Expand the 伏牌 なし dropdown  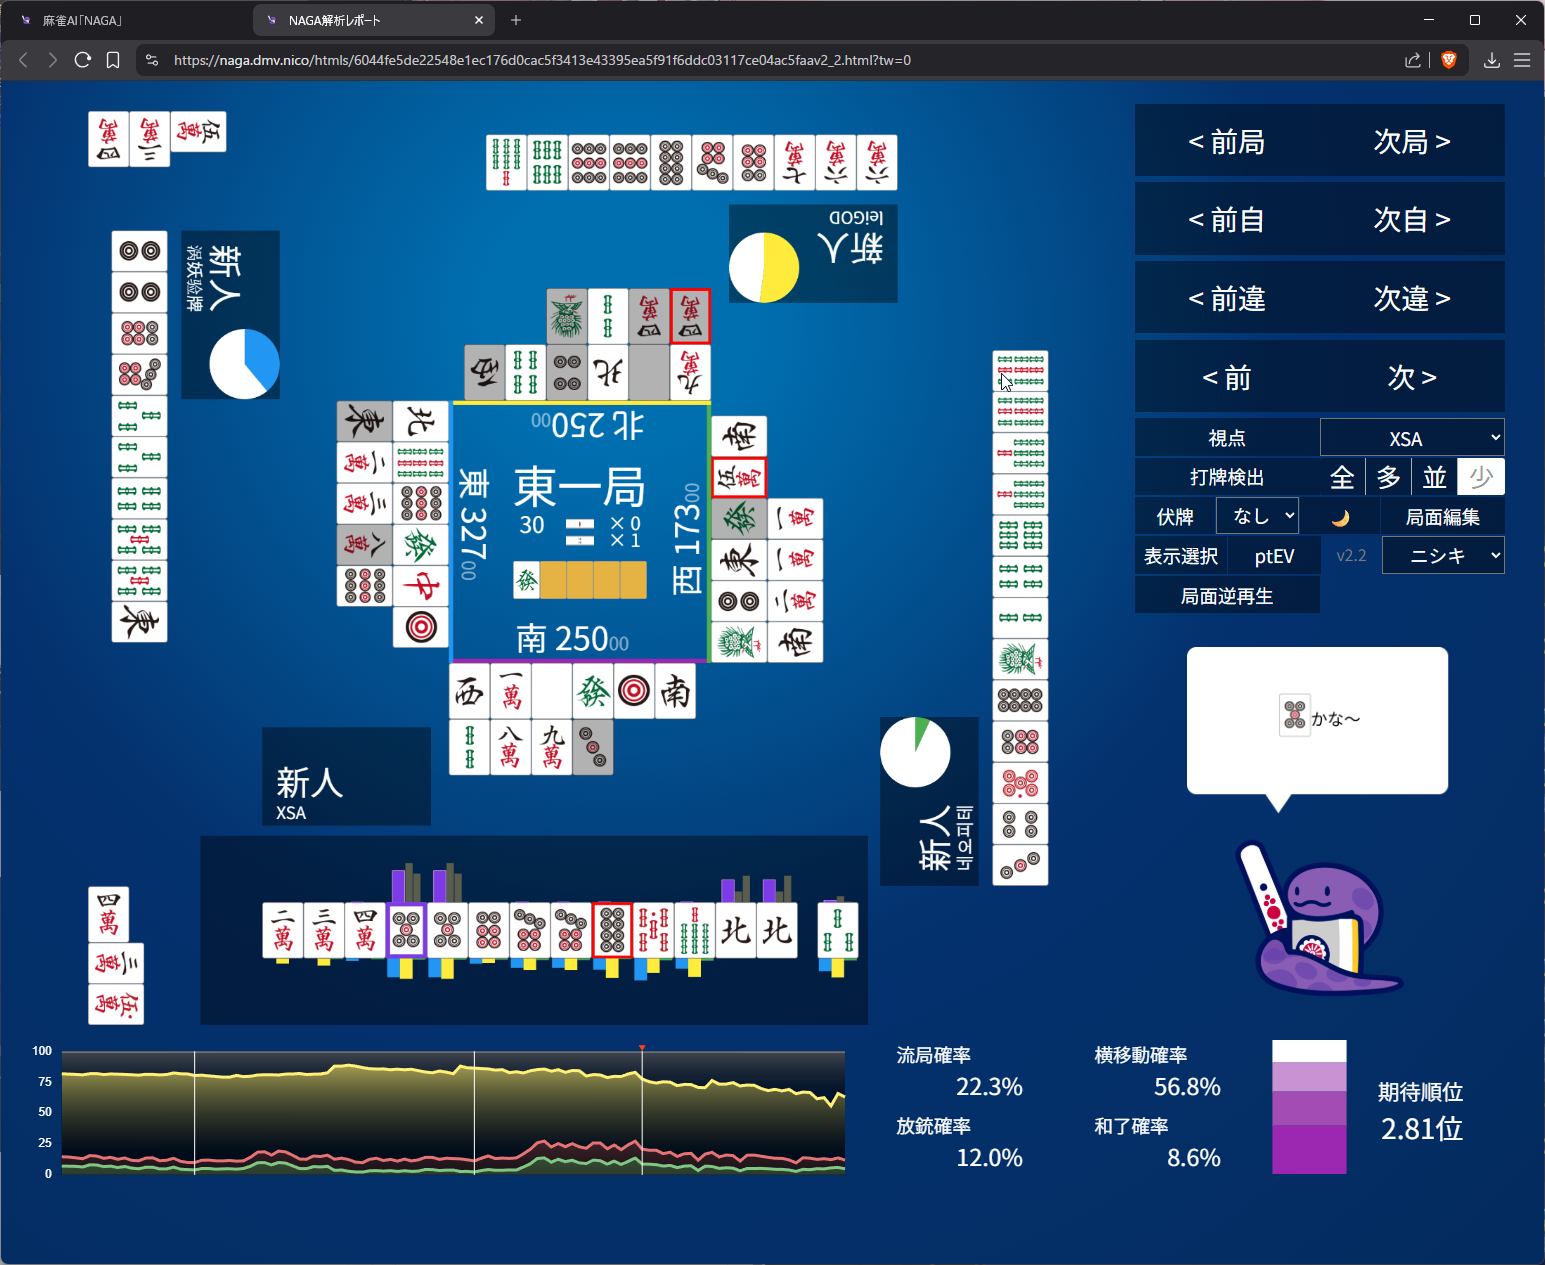point(1257,517)
